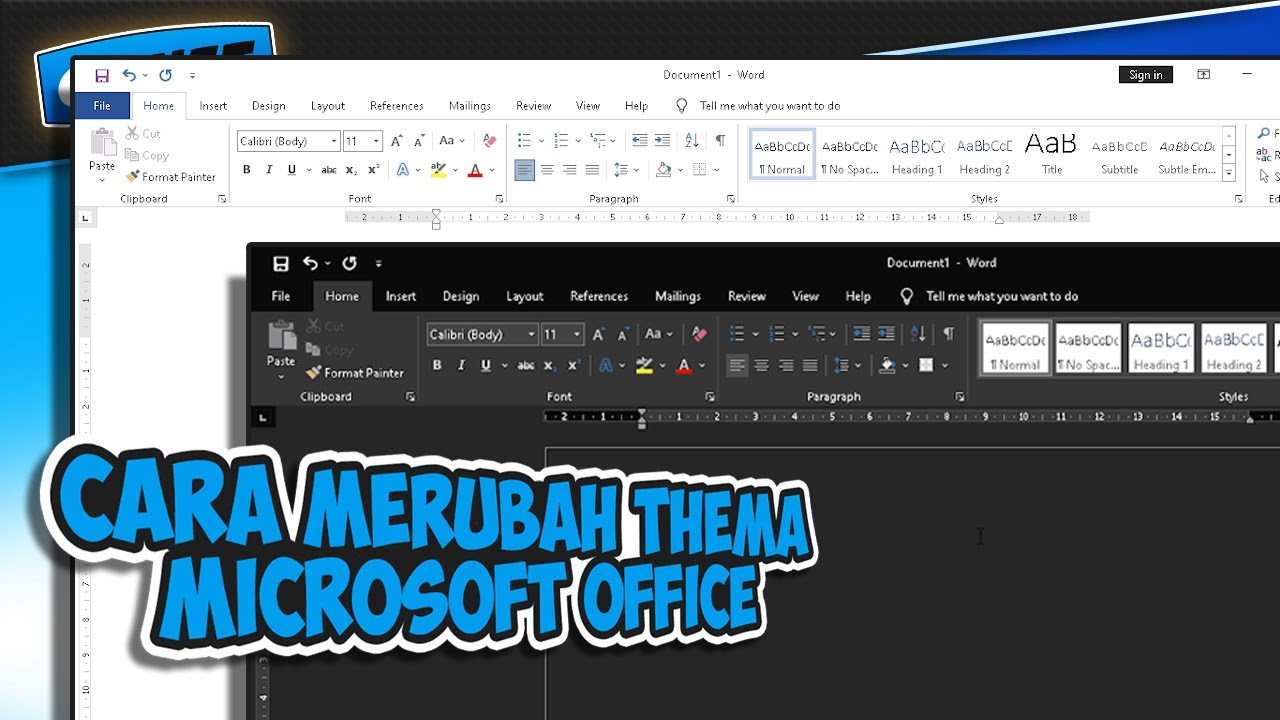Screen dimensions: 1280x720
Task: Apply the Title style in the light Word window
Action: 1052,154
